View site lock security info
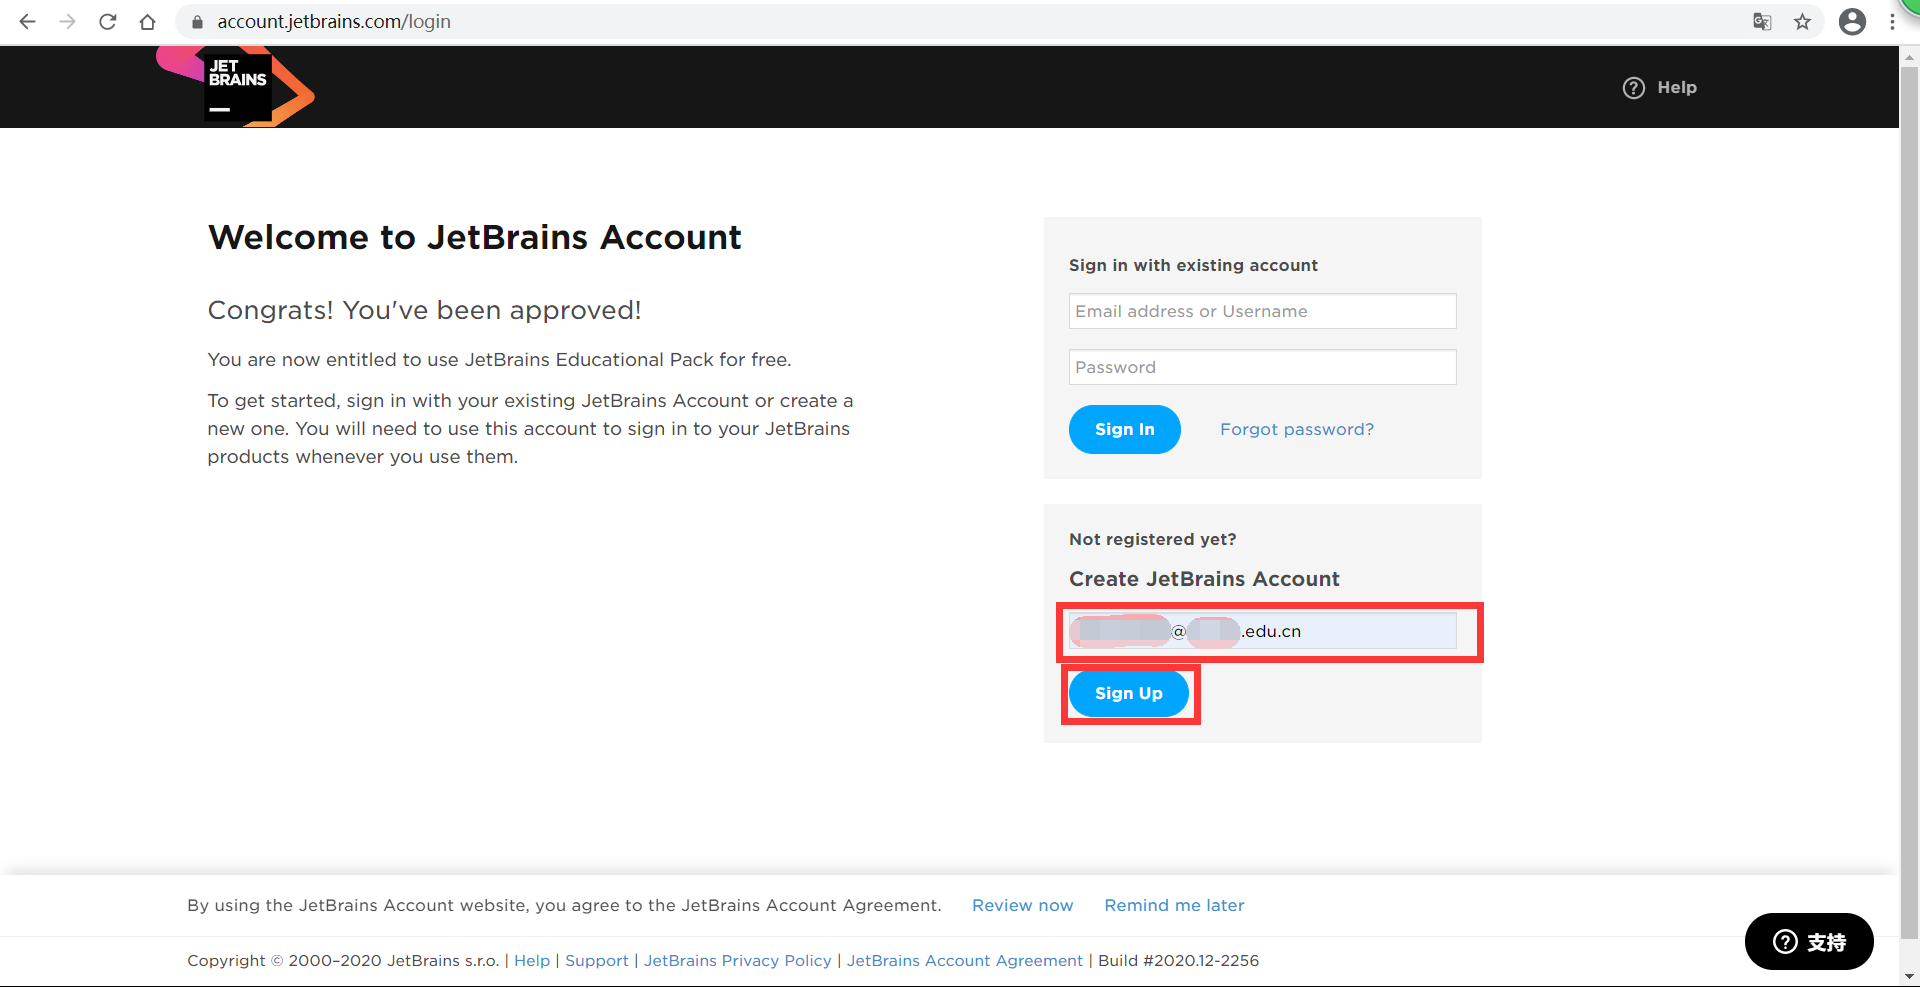Screen dimensions: 1920x987 pos(197,21)
